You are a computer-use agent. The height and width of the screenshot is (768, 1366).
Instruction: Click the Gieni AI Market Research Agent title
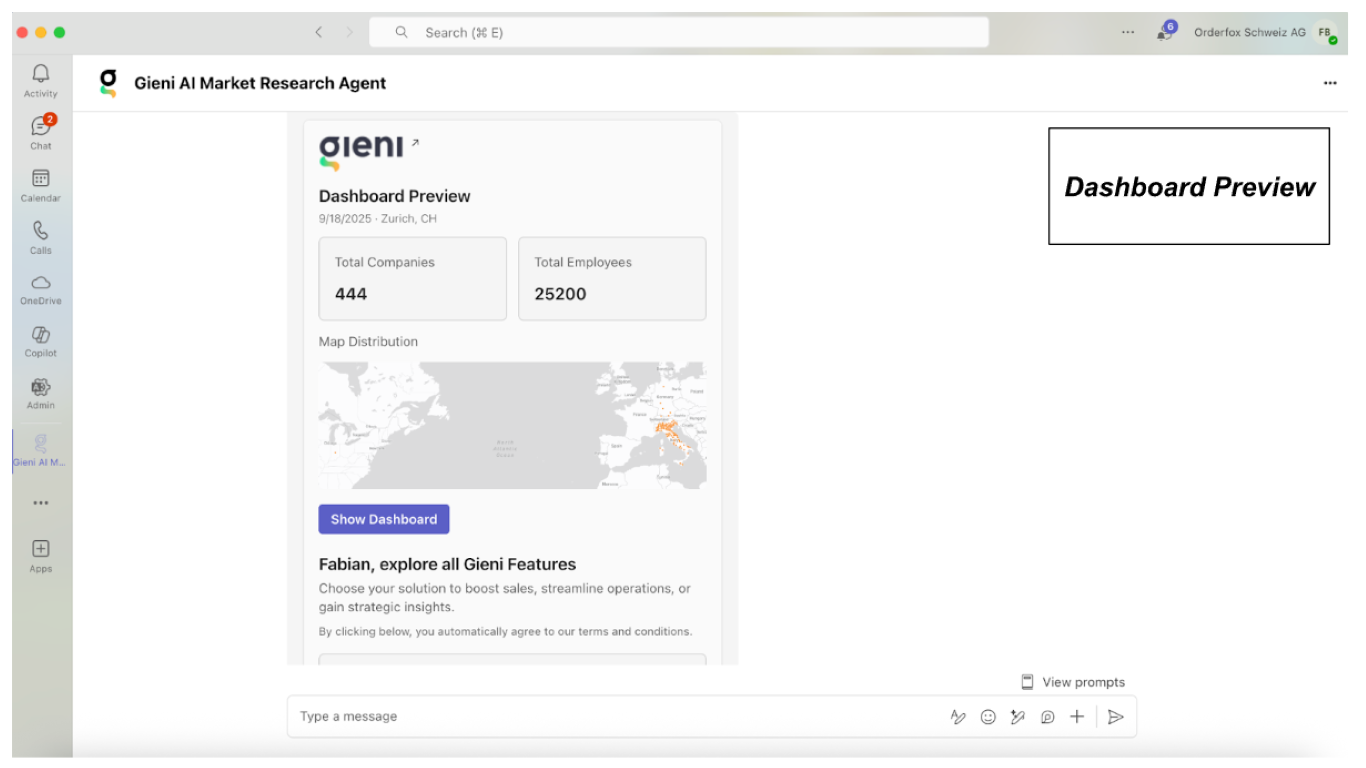pyautogui.click(x=260, y=83)
